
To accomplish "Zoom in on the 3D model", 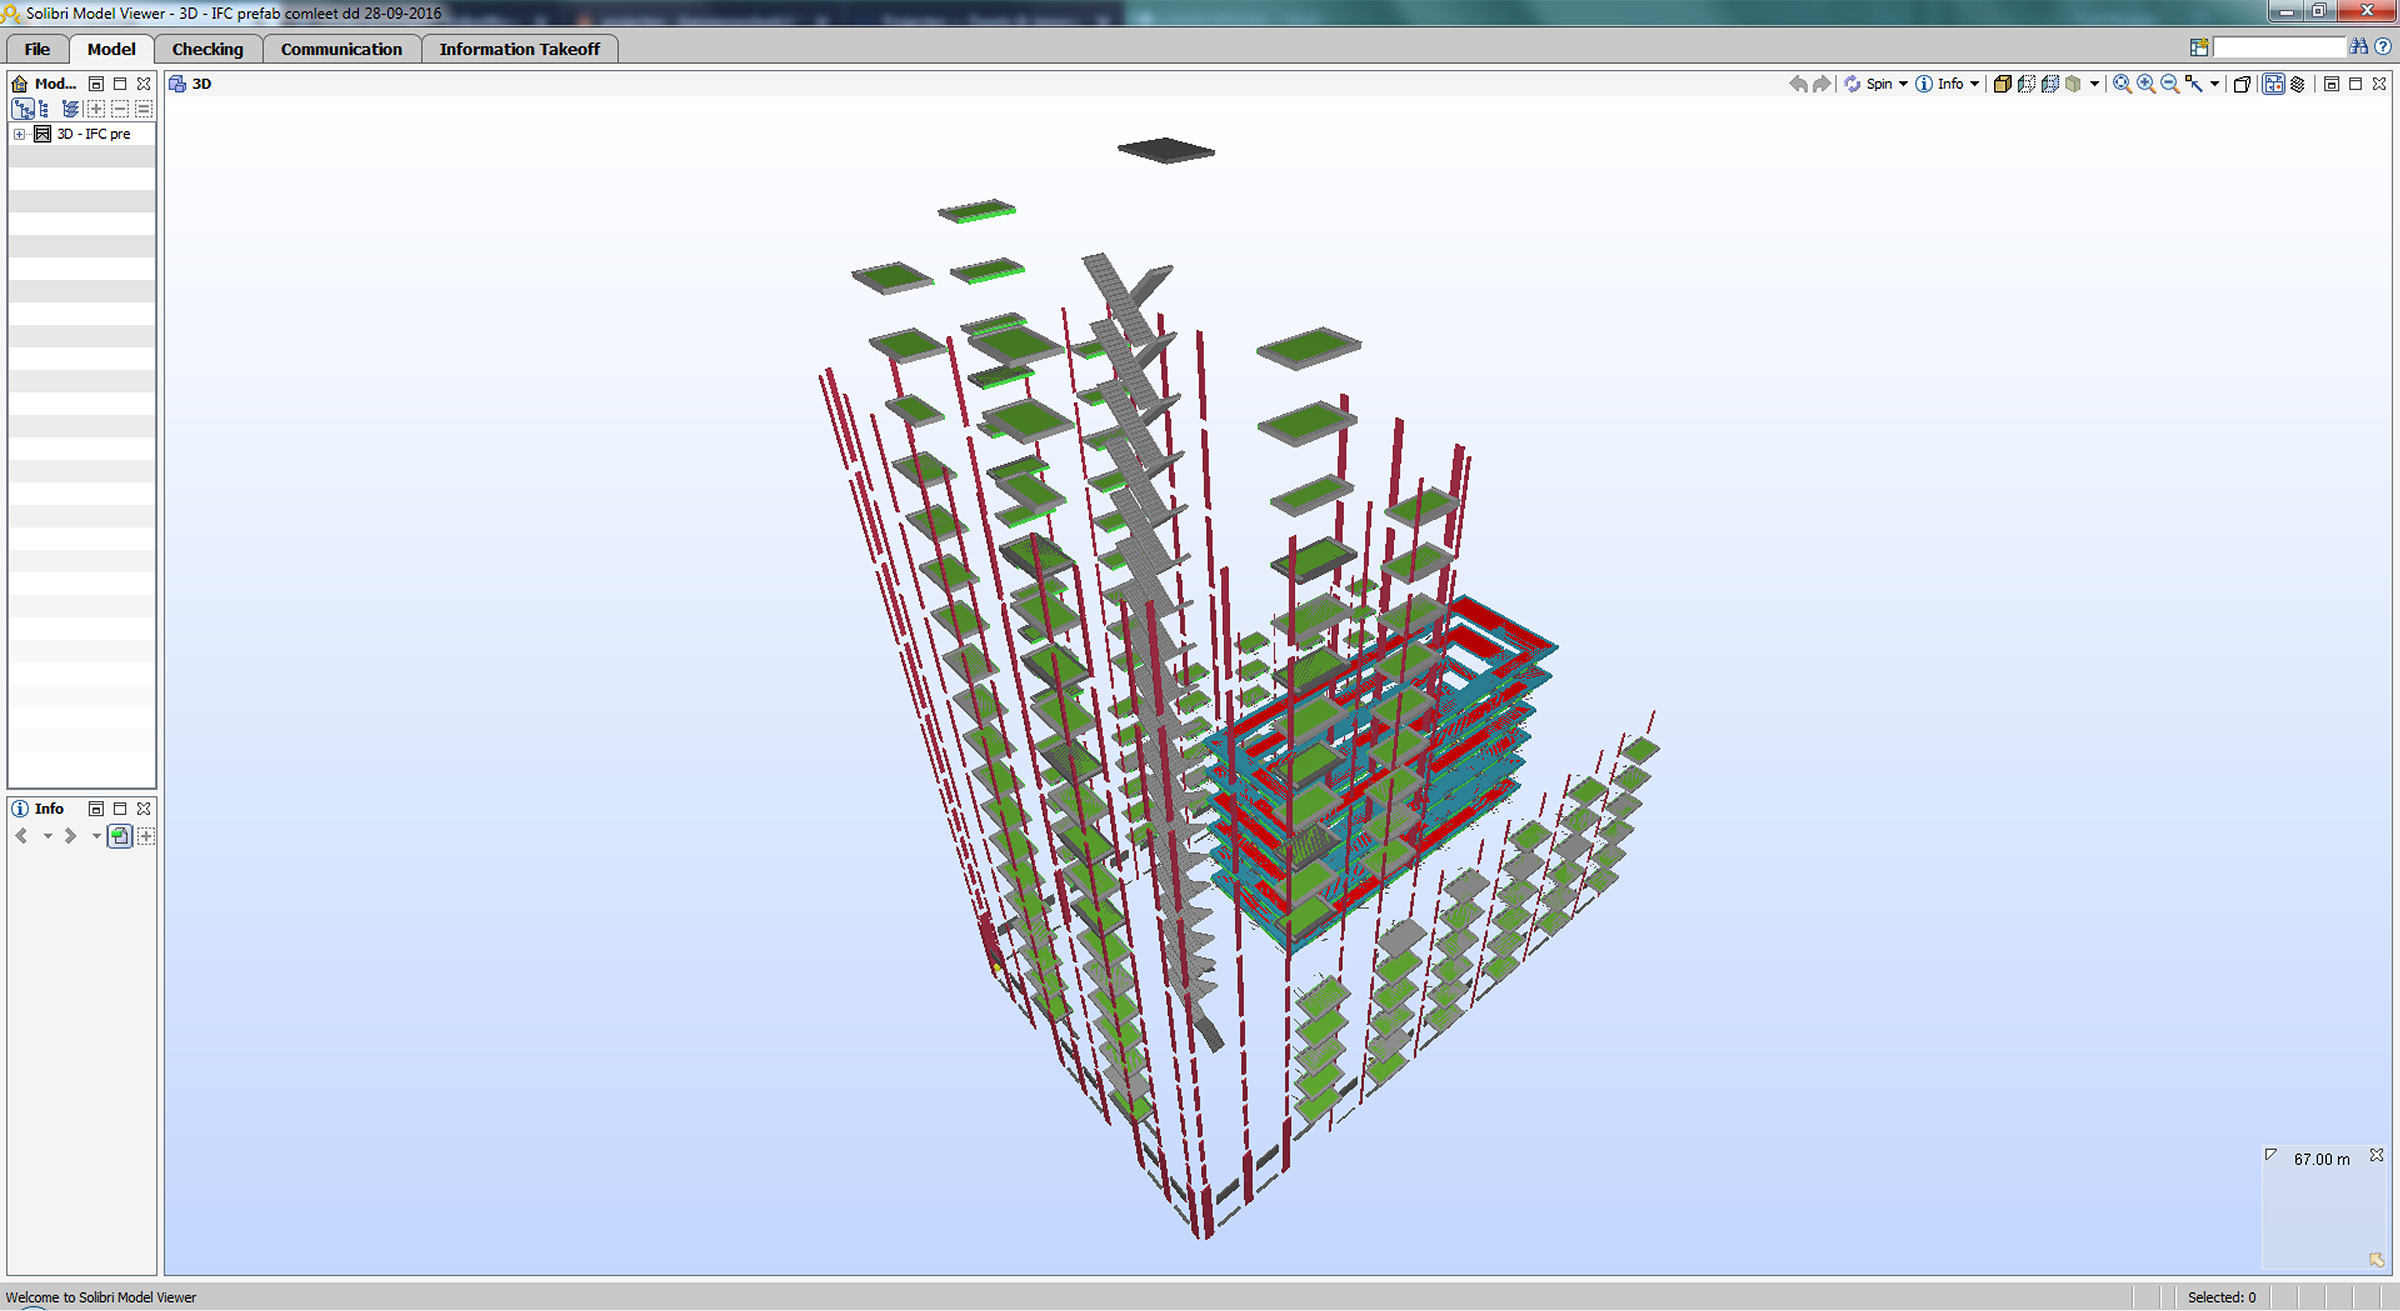I will point(2146,84).
